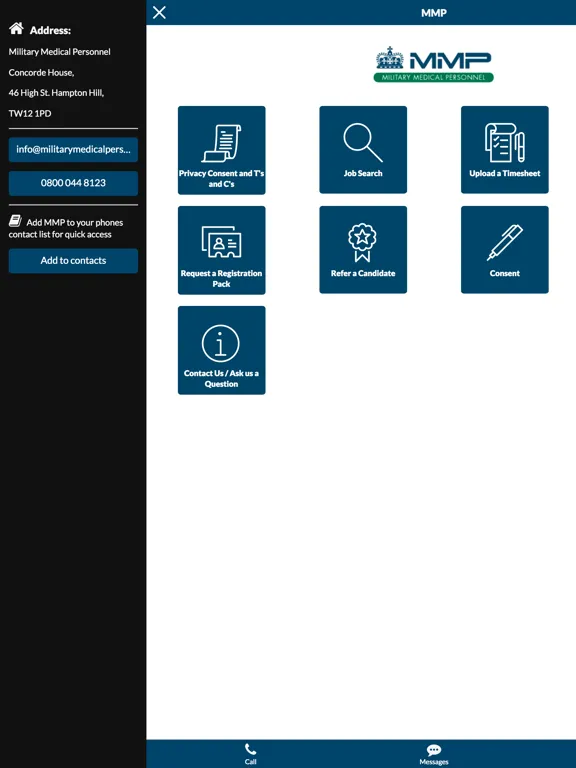Open Privacy Consent and T's and C's tile
This screenshot has height=768, width=576.
point(221,150)
